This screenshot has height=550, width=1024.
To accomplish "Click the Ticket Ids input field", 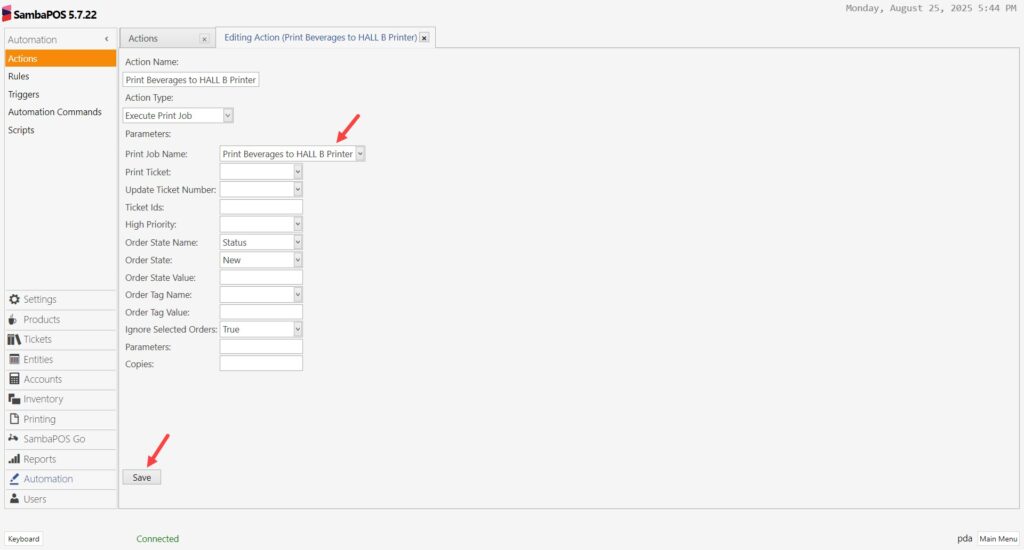I will pos(261,207).
